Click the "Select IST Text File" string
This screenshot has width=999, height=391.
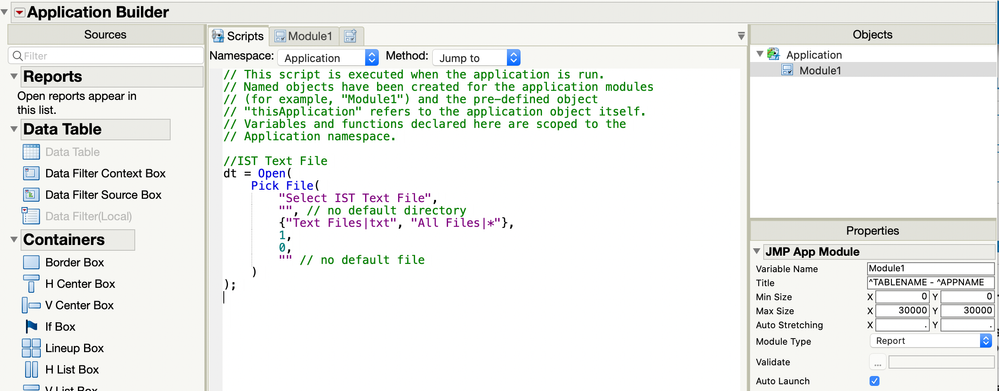[x=357, y=198]
